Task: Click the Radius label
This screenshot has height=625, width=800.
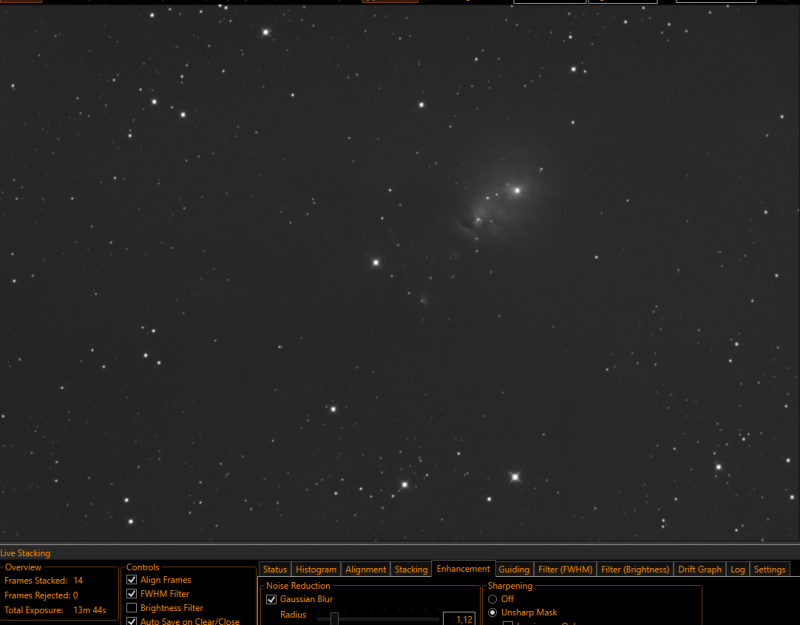Action: coord(293,615)
